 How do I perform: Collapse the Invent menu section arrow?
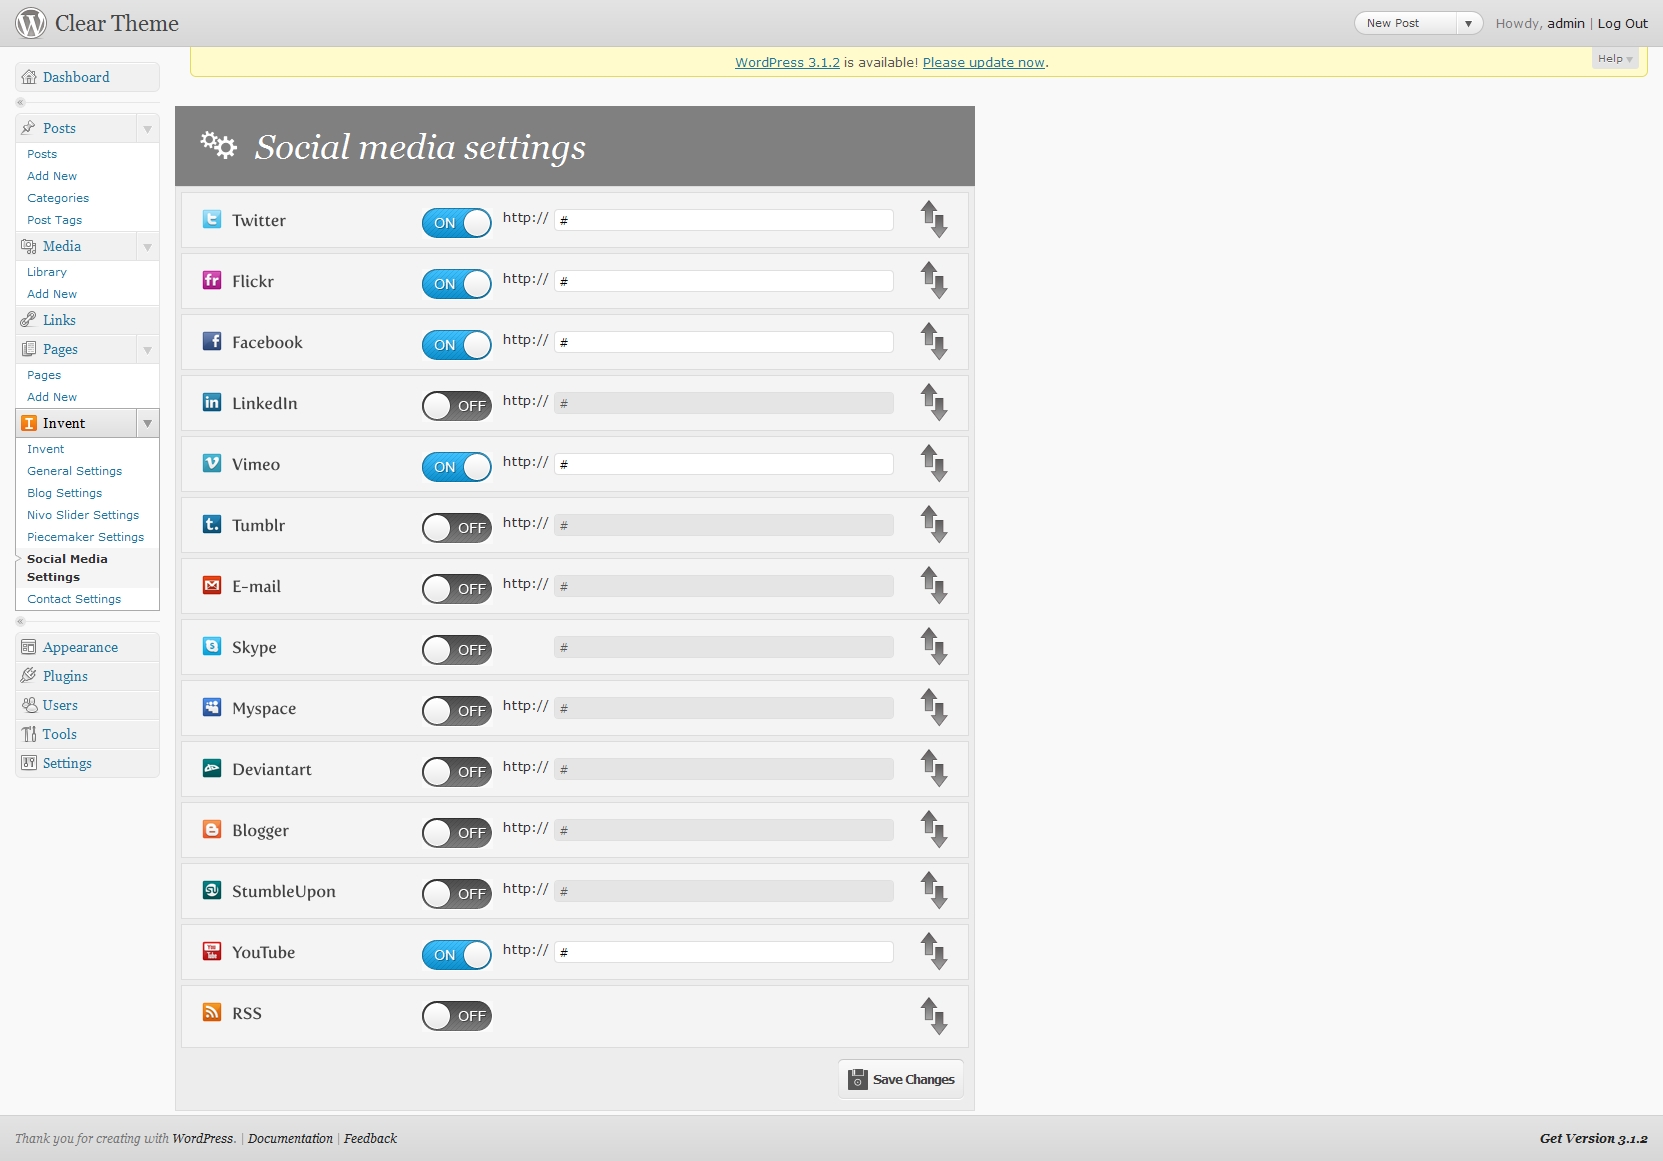[x=147, y=424]
